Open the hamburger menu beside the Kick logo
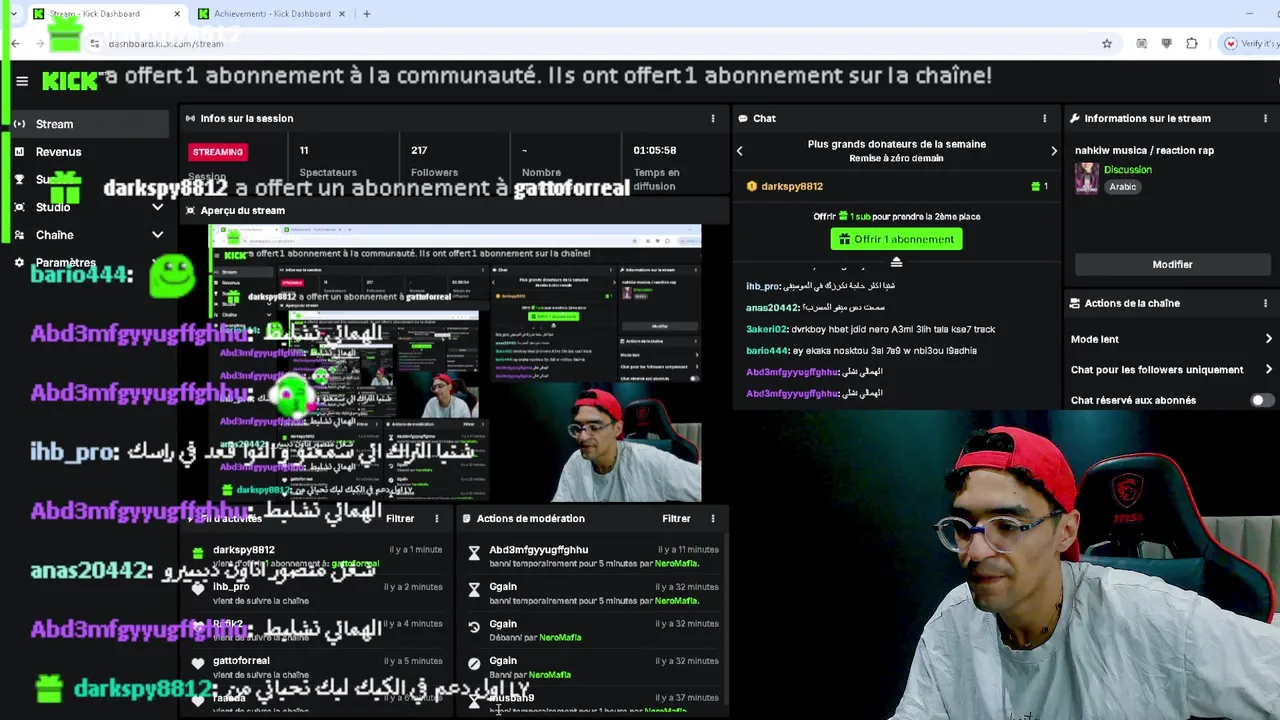 click(x=22, y=81)
